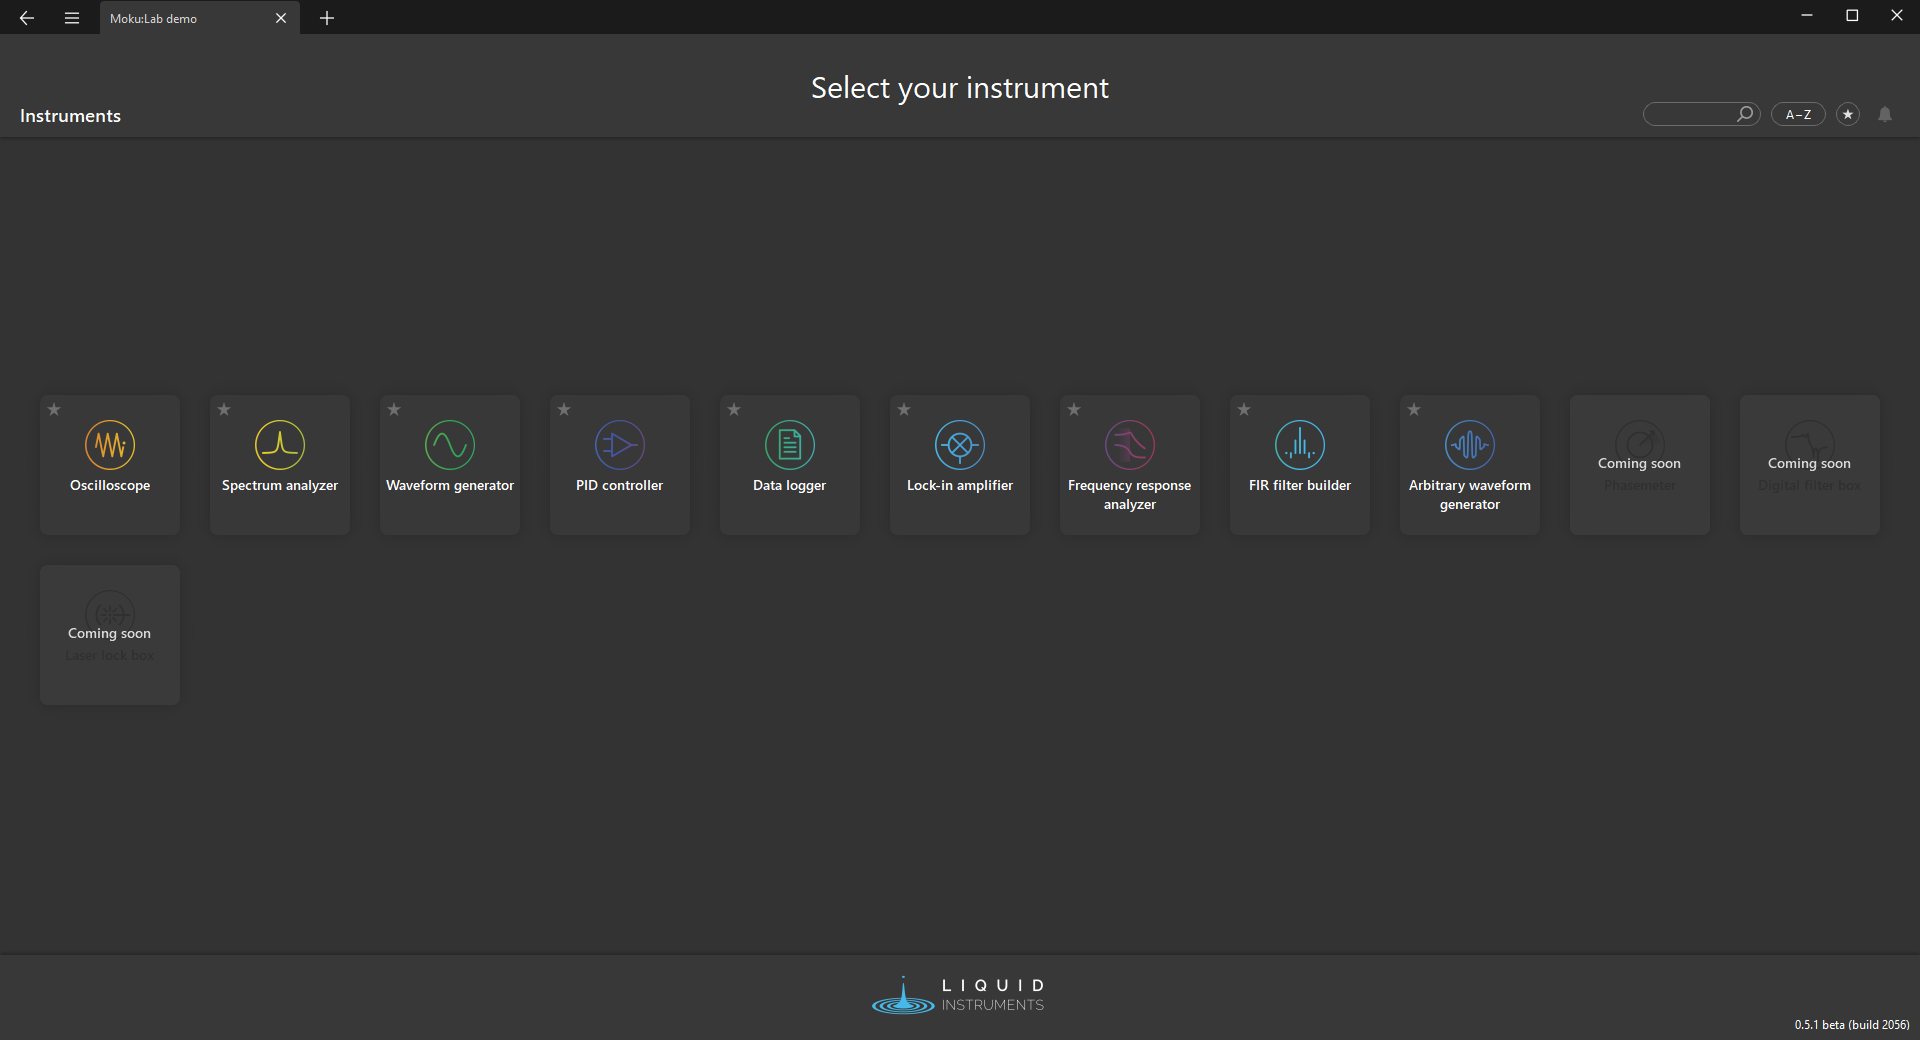Click the instrument search field
1920x1040 pixels.
click(x=1690, y=115)
